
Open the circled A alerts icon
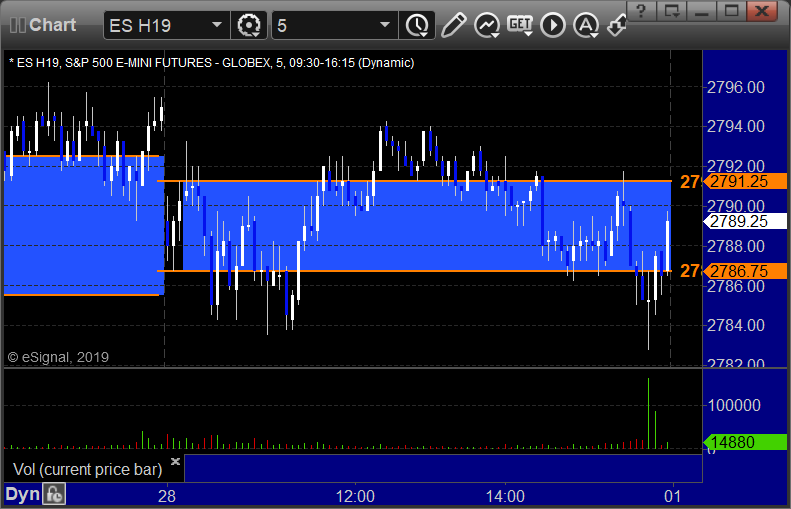[586, 25]
